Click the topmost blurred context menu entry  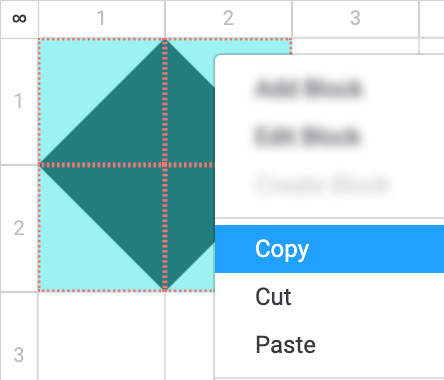(x=308, y=89)
